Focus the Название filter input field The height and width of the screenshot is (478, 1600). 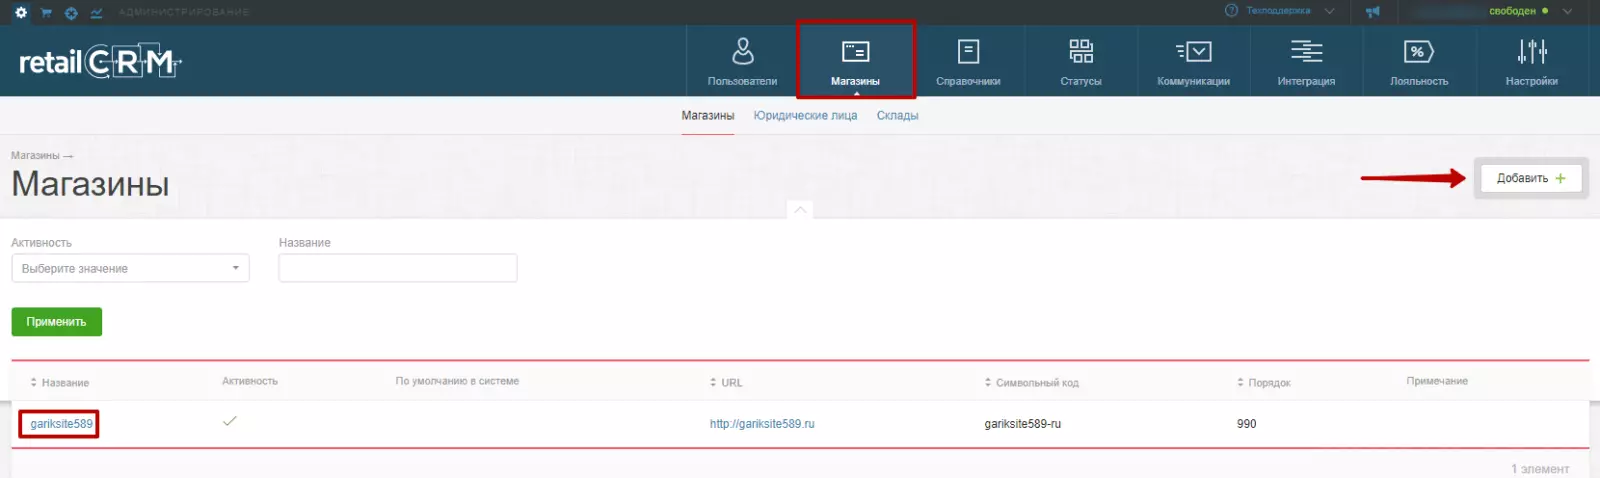(x=398, y=268)
